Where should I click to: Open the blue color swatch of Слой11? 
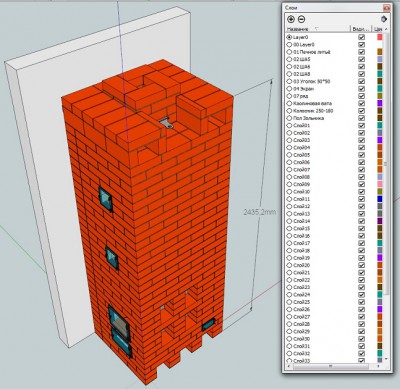[x=379, y=199]
